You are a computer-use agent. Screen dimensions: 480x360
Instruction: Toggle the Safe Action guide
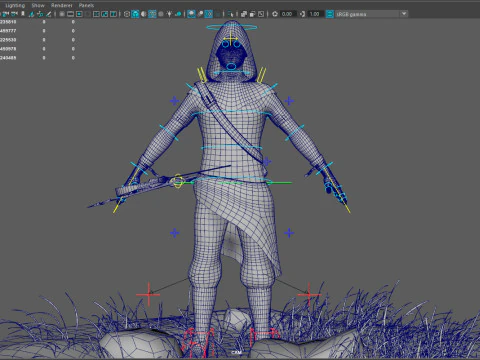(105, 14)
